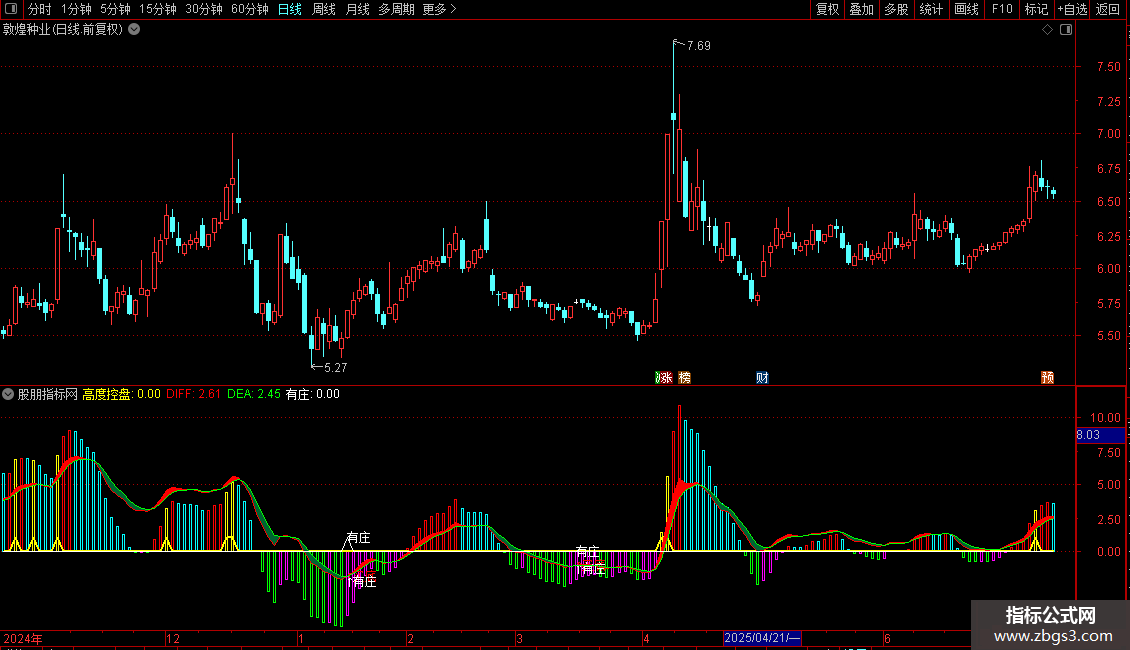
Task: Toggle the right side panel icon
Action: click(x=1066, y=30)
